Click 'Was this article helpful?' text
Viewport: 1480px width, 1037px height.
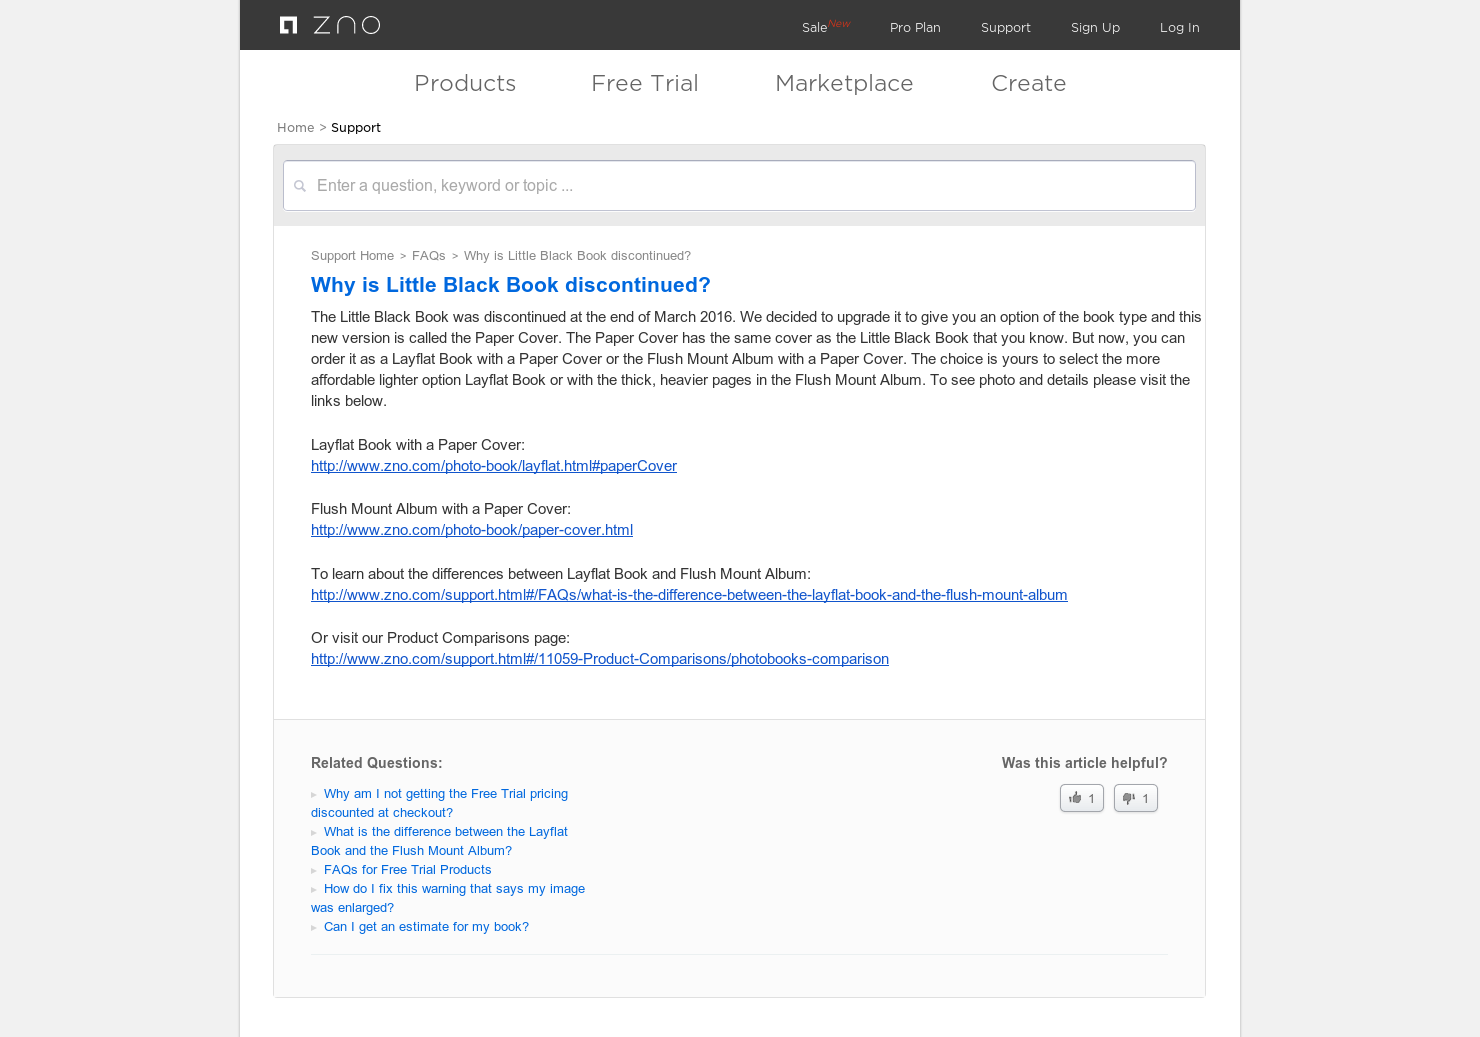coord(1084,763)
